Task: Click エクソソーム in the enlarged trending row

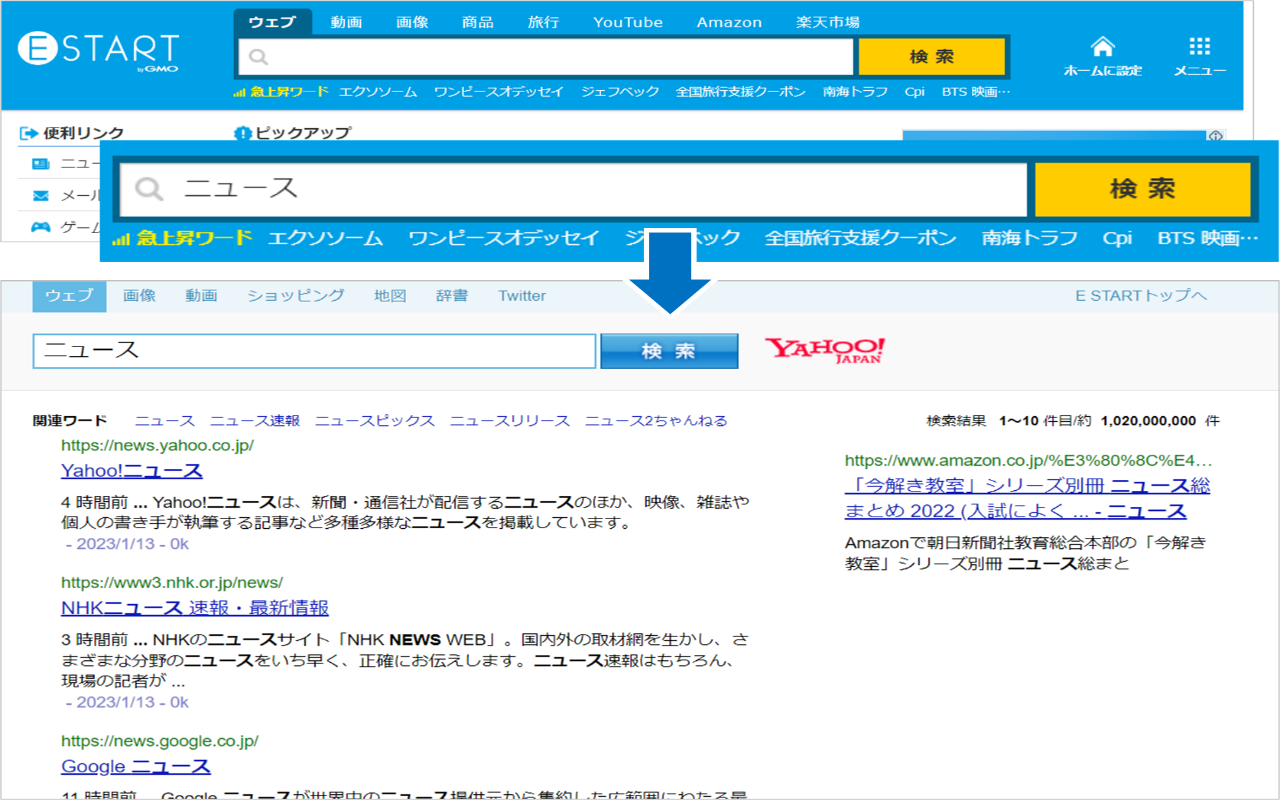Action: [326, 239]
